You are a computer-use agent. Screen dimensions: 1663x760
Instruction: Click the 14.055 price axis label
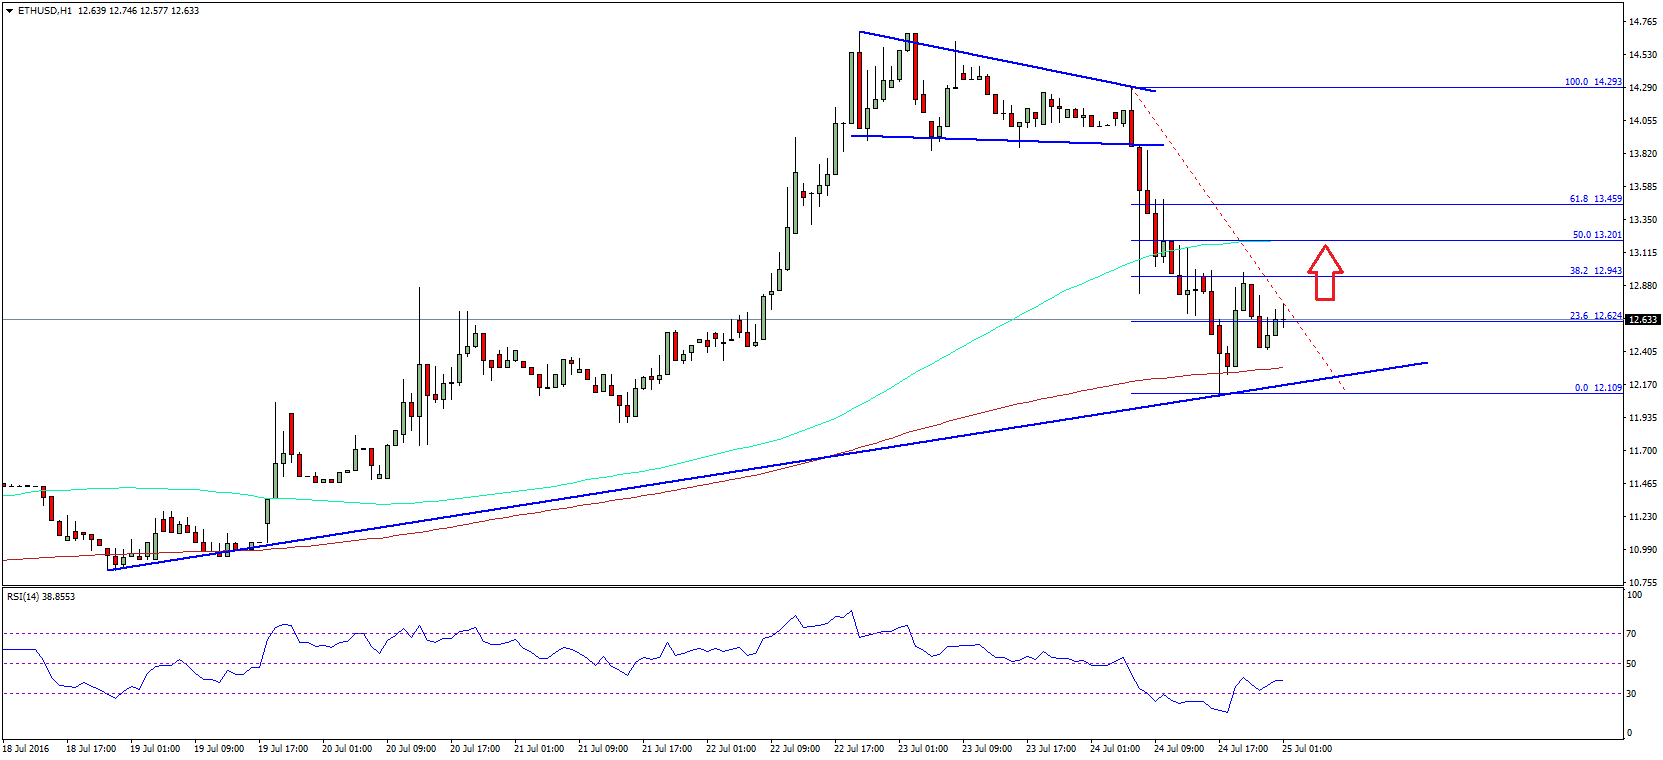click(1642, 121)
